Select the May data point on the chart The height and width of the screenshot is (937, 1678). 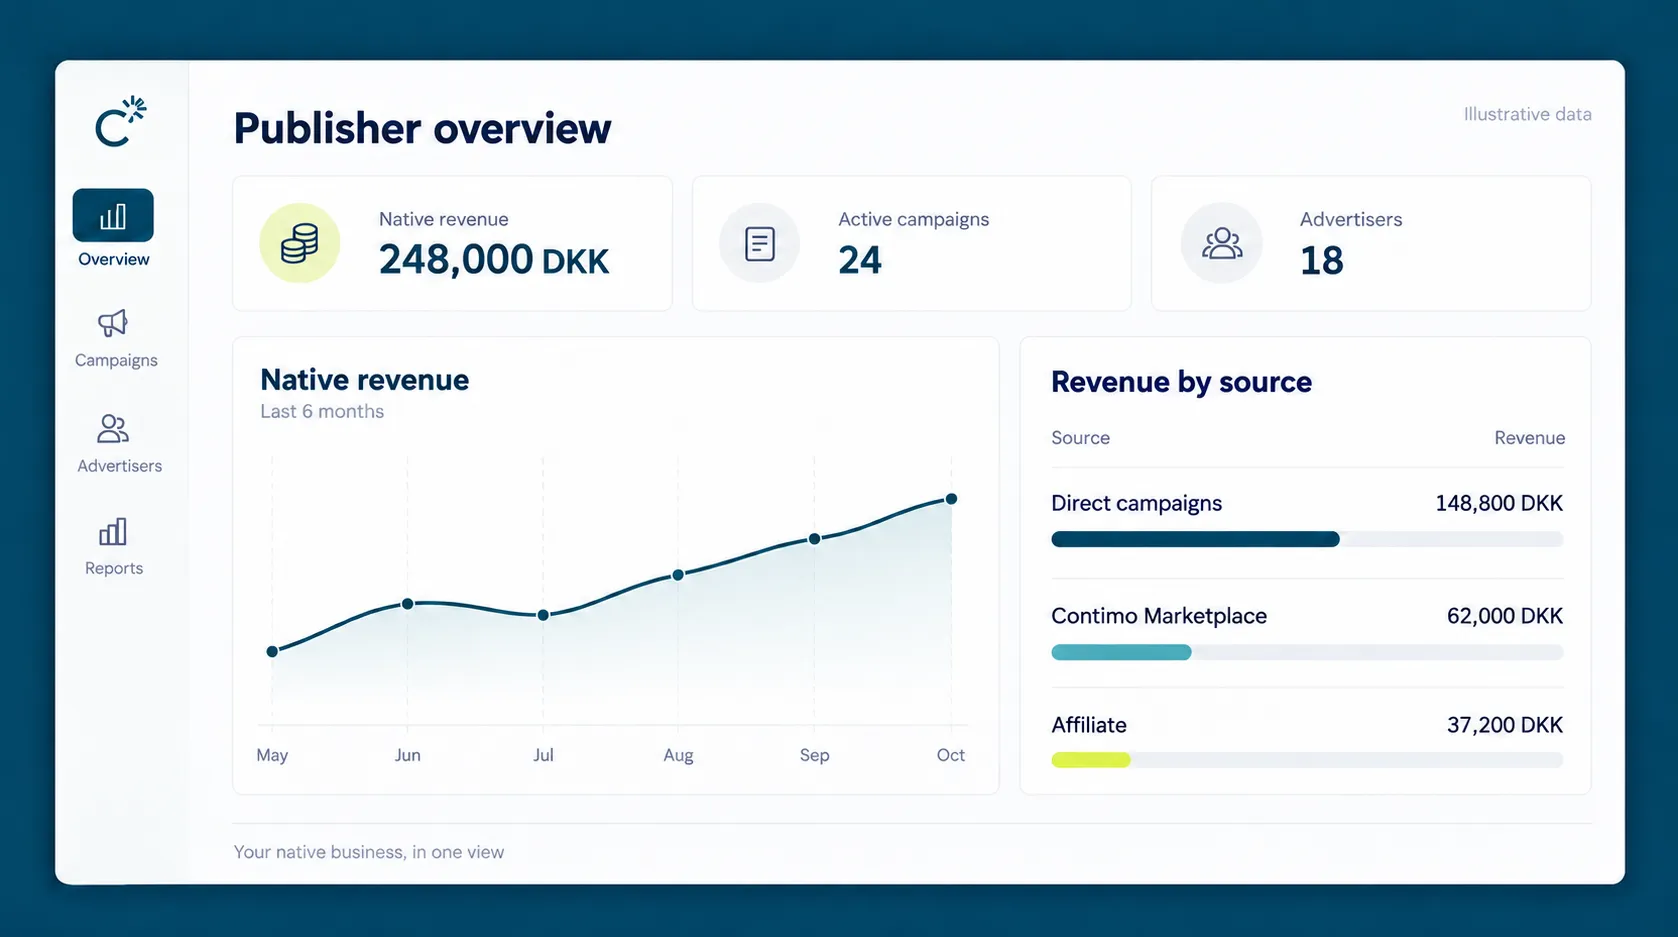(272, 651)
